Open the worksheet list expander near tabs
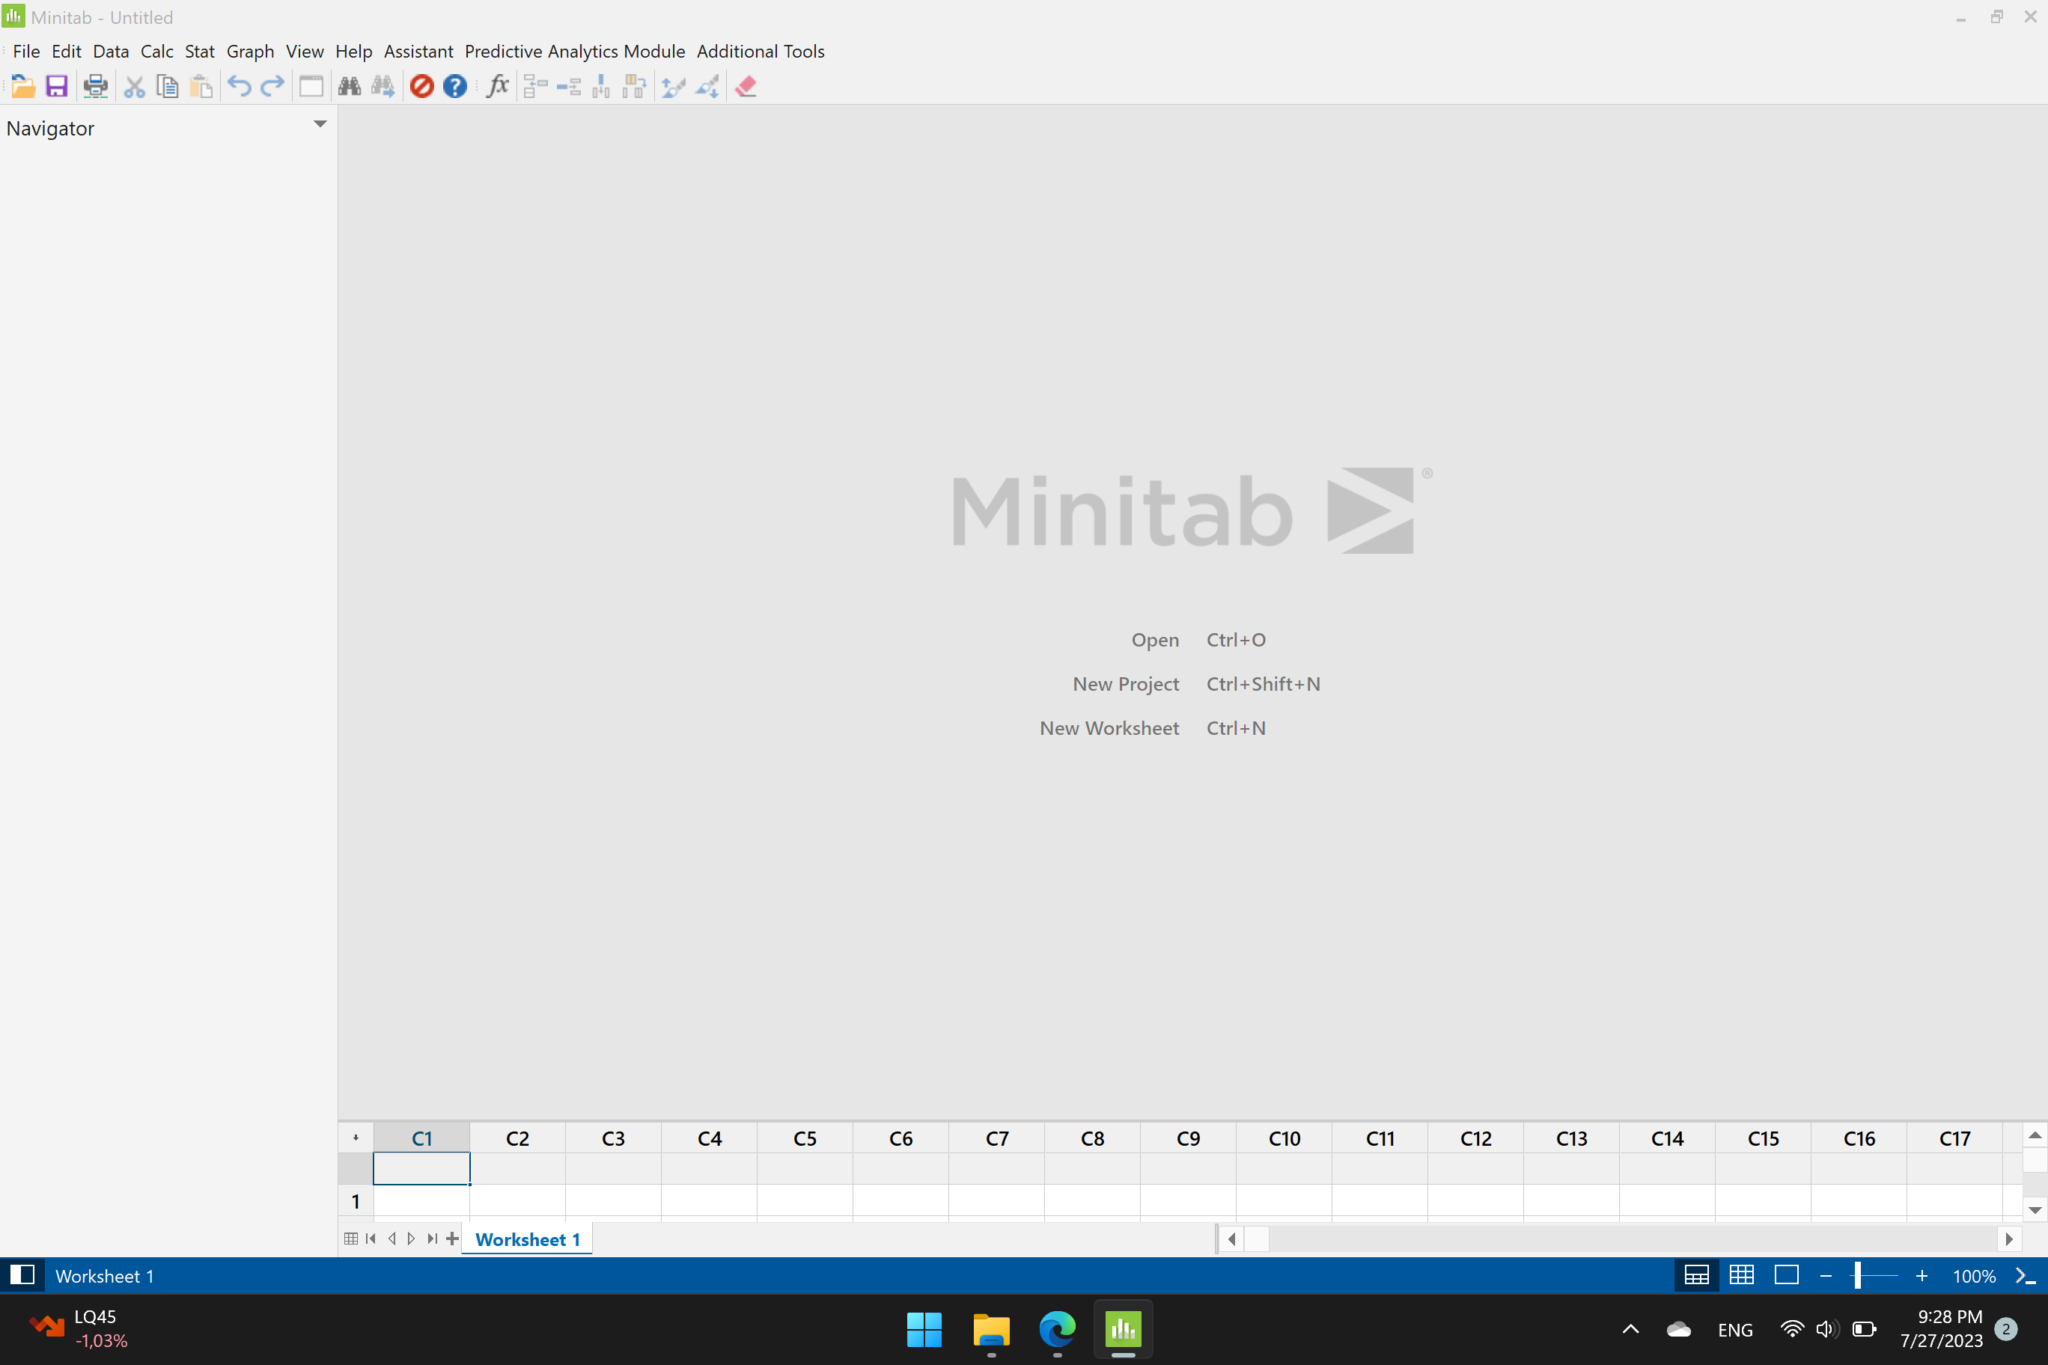2048x1365 pixels. click(349, 1238)
